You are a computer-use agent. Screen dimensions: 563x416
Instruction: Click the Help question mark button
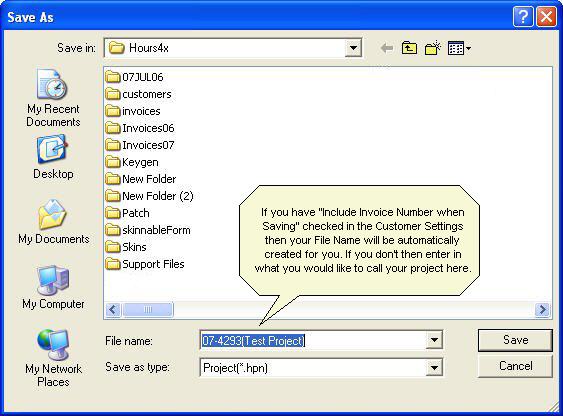pos(523,17)
